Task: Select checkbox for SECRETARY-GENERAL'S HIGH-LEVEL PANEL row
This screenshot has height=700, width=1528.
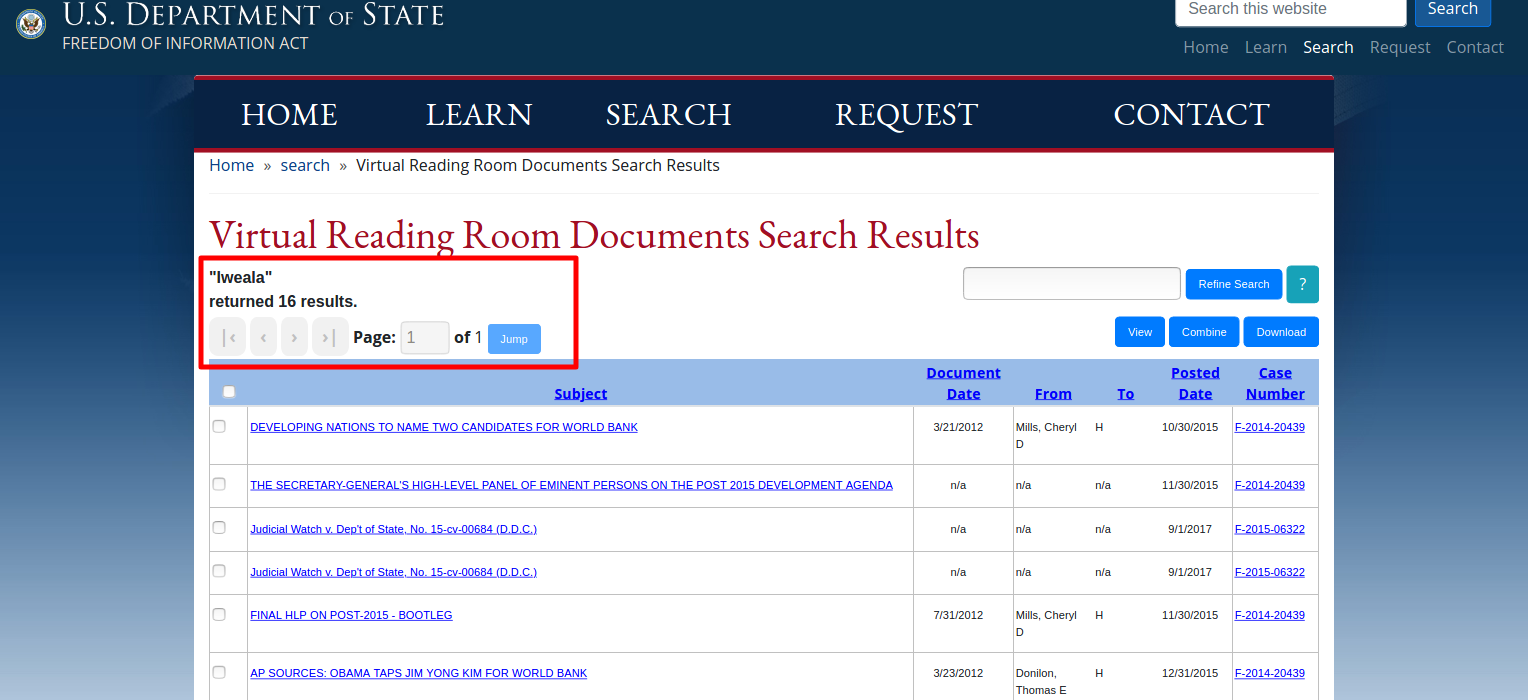Action: point(219,484)
